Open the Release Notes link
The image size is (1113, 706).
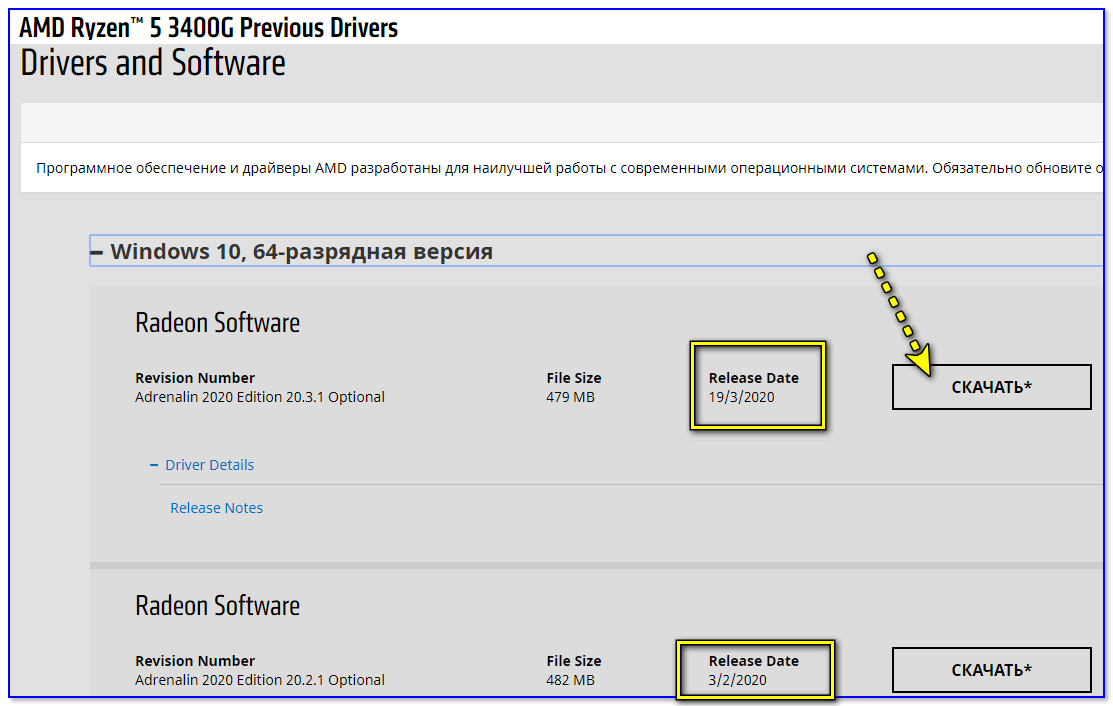(x=216, y=508)
